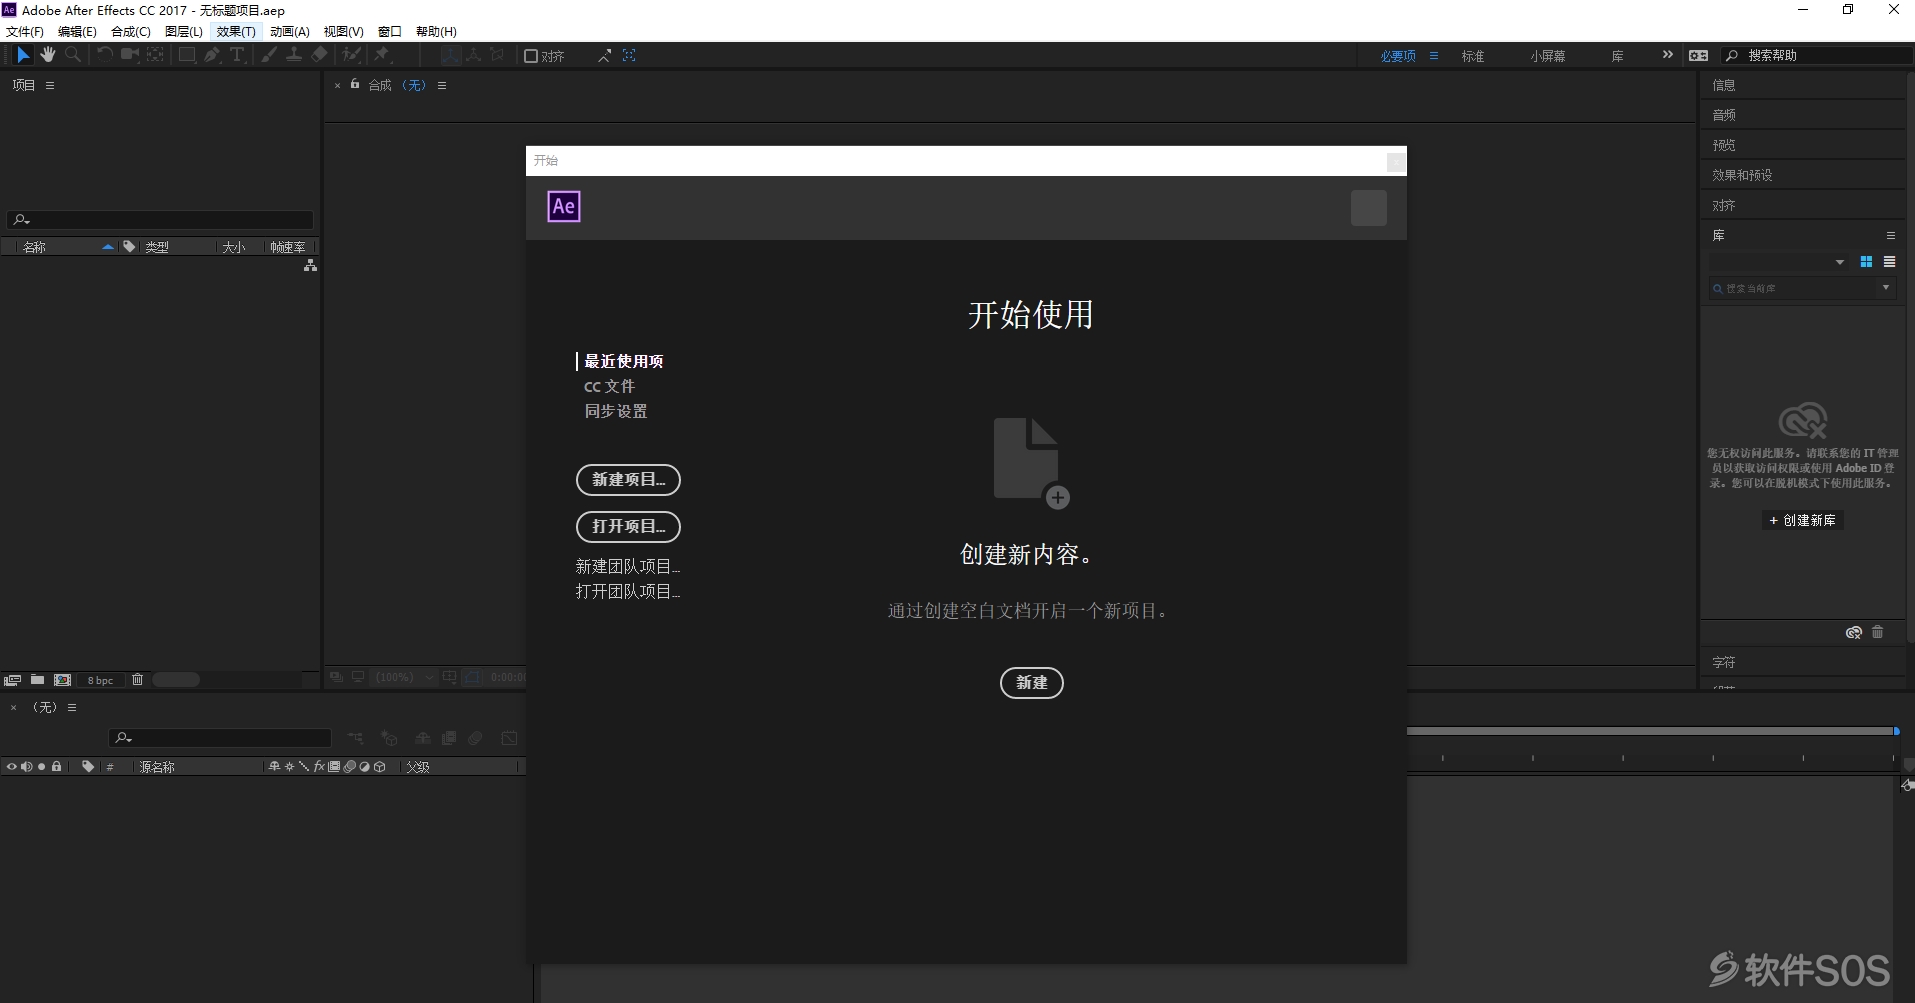This screenshot has width=1915, height=1003.
Task: Expand the library search filter arrow
Action: [x=1886, y=288]
